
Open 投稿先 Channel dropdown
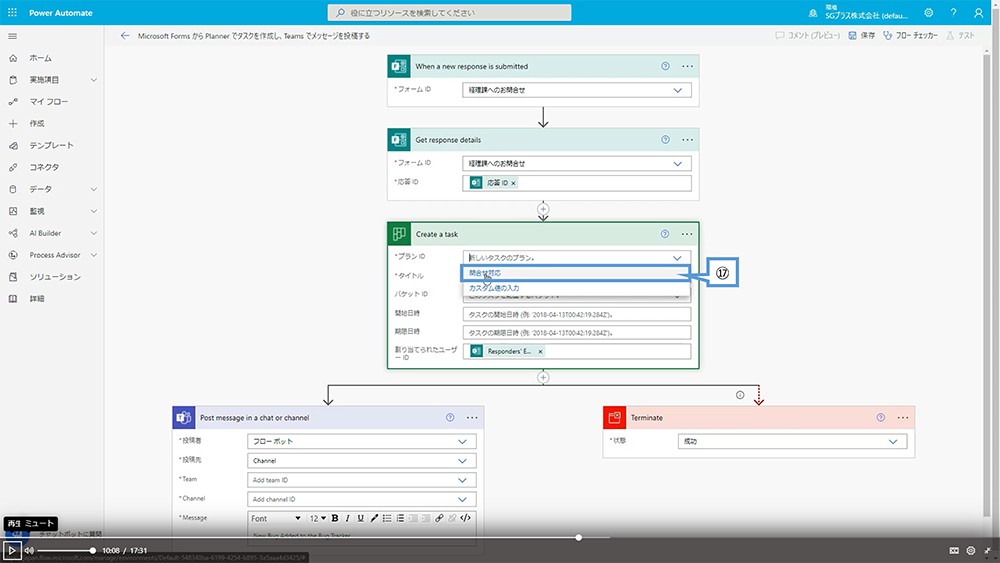tap(361, 460)
